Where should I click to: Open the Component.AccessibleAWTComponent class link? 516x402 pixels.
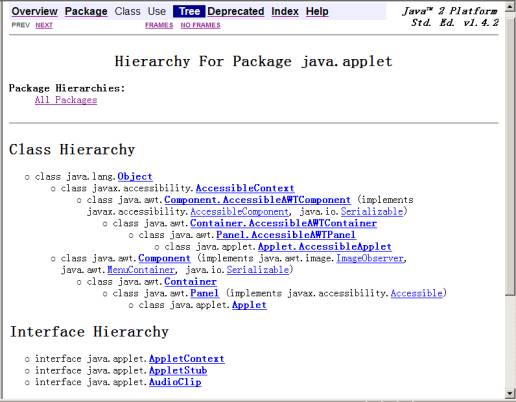pos(257,200)
